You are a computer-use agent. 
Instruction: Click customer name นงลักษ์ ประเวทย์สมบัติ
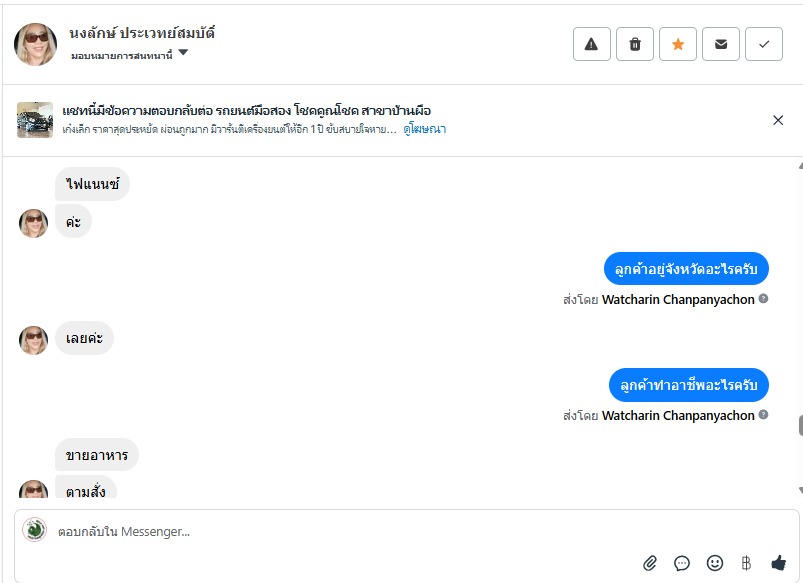point(142,33)
